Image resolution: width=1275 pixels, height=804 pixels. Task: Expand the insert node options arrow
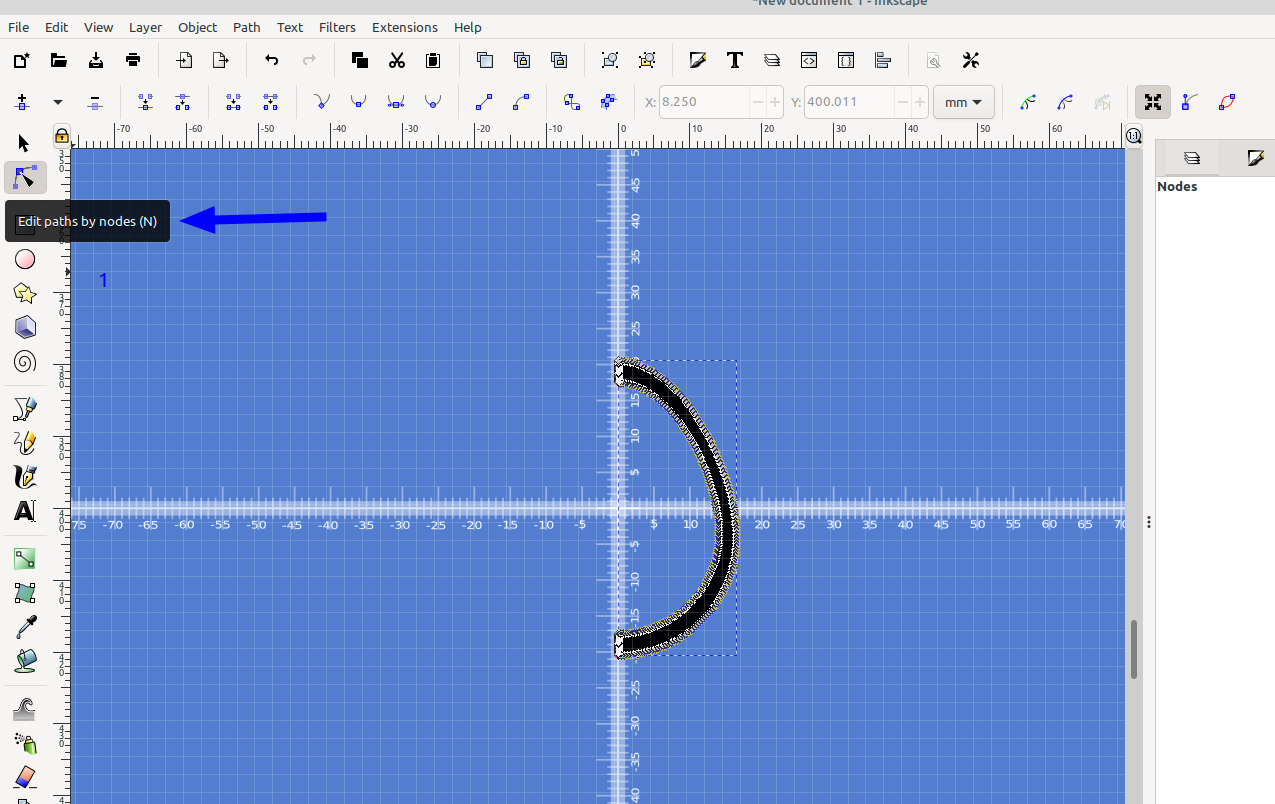58,102
